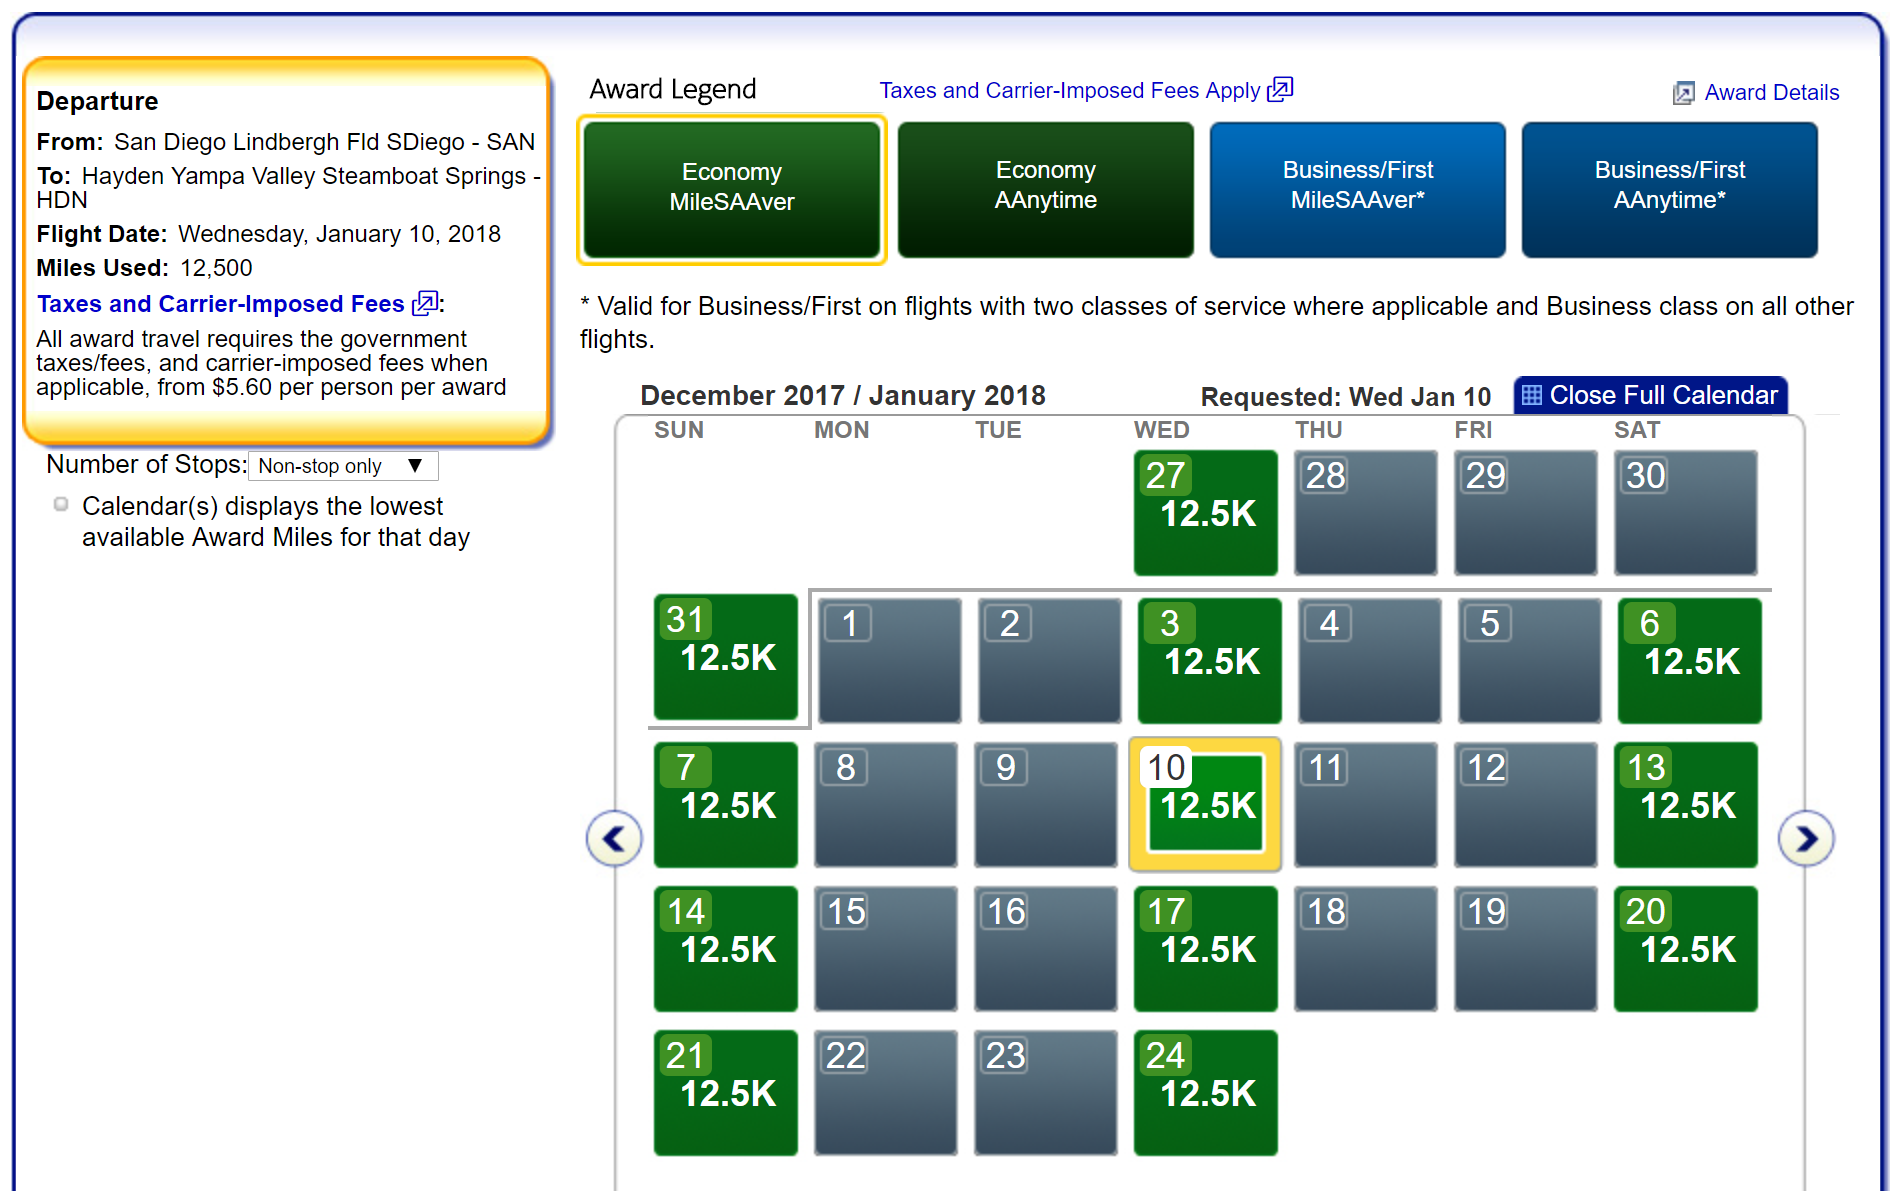Click popup icon next to Taxes heading
The image size is (1902, 1191).
(425, 303)
